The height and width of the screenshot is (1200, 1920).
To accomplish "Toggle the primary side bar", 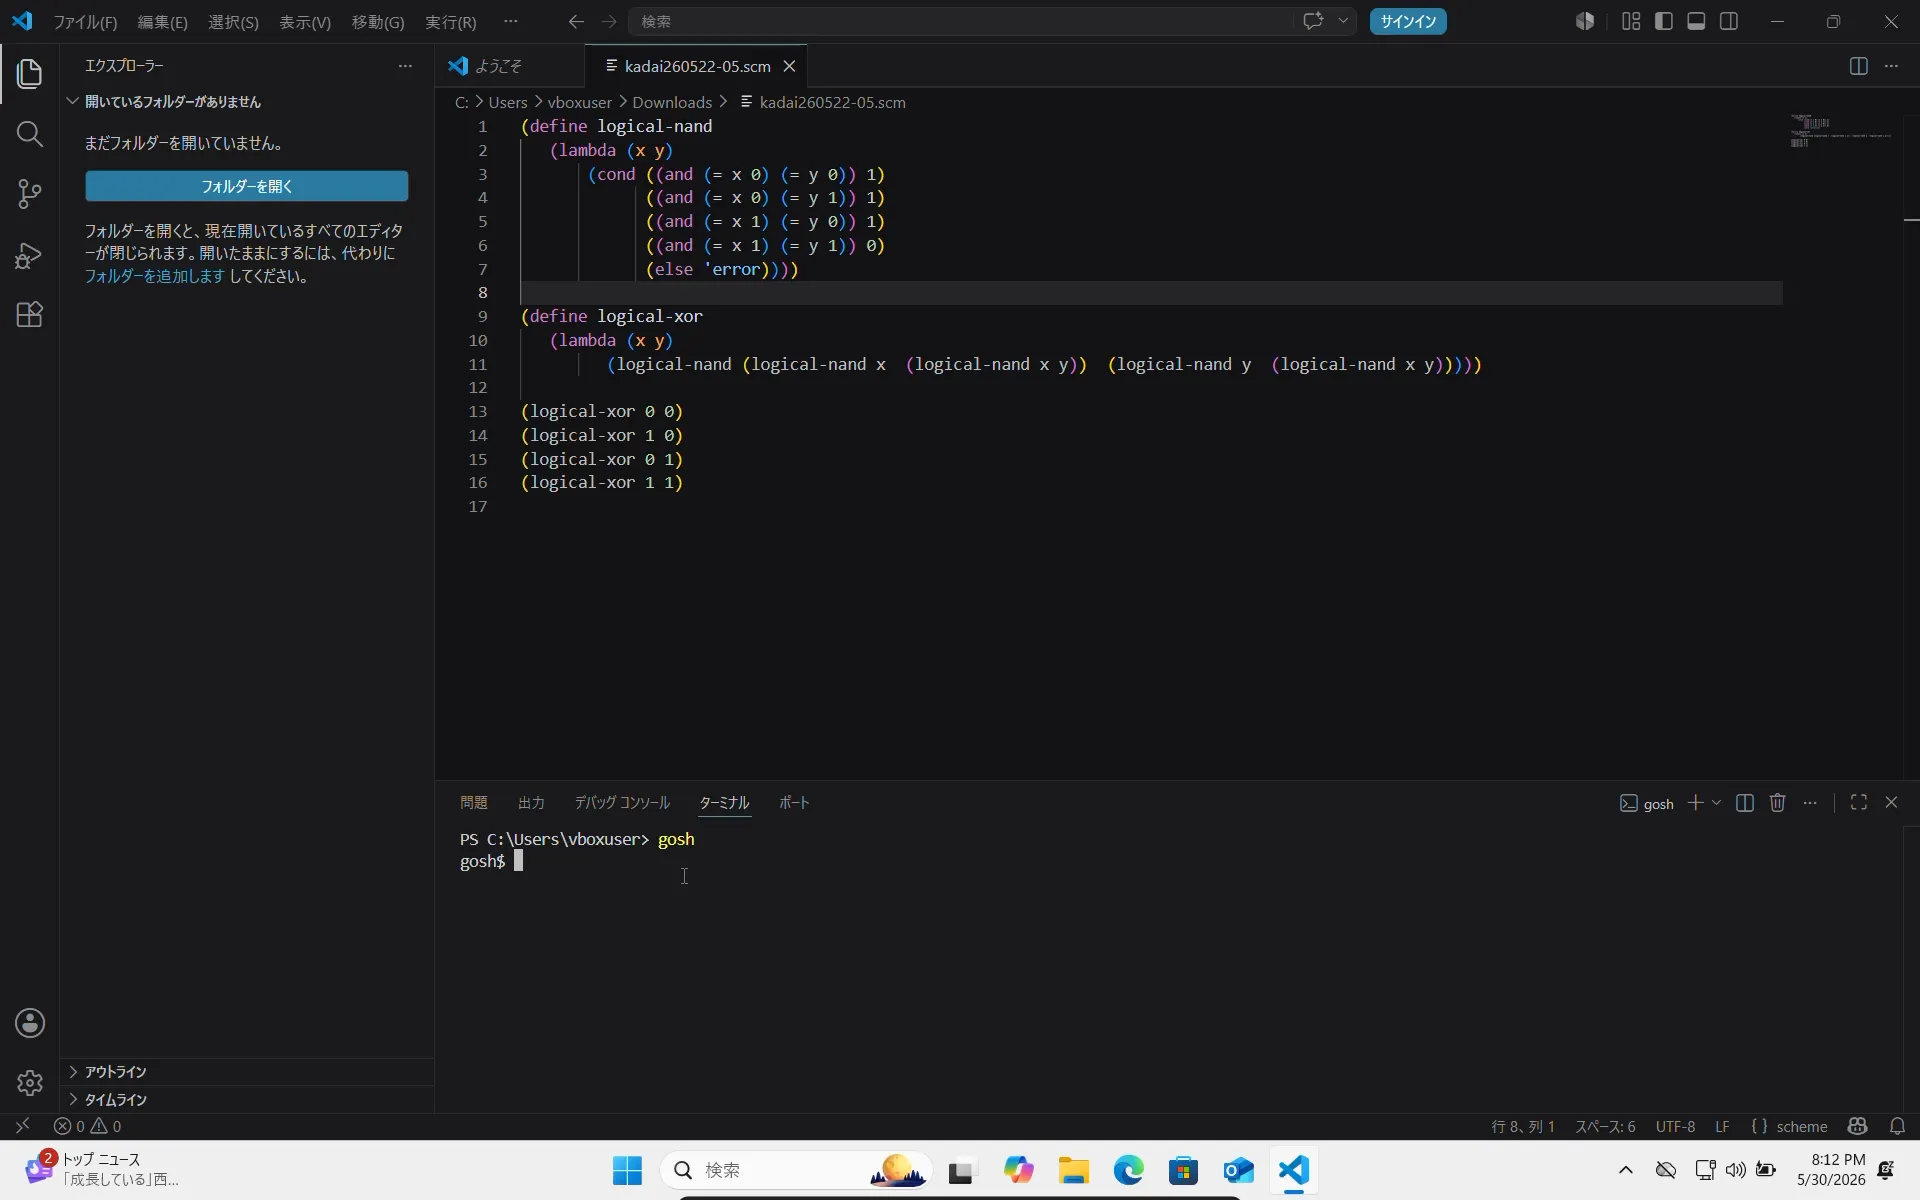I will tap(1664, 21).
